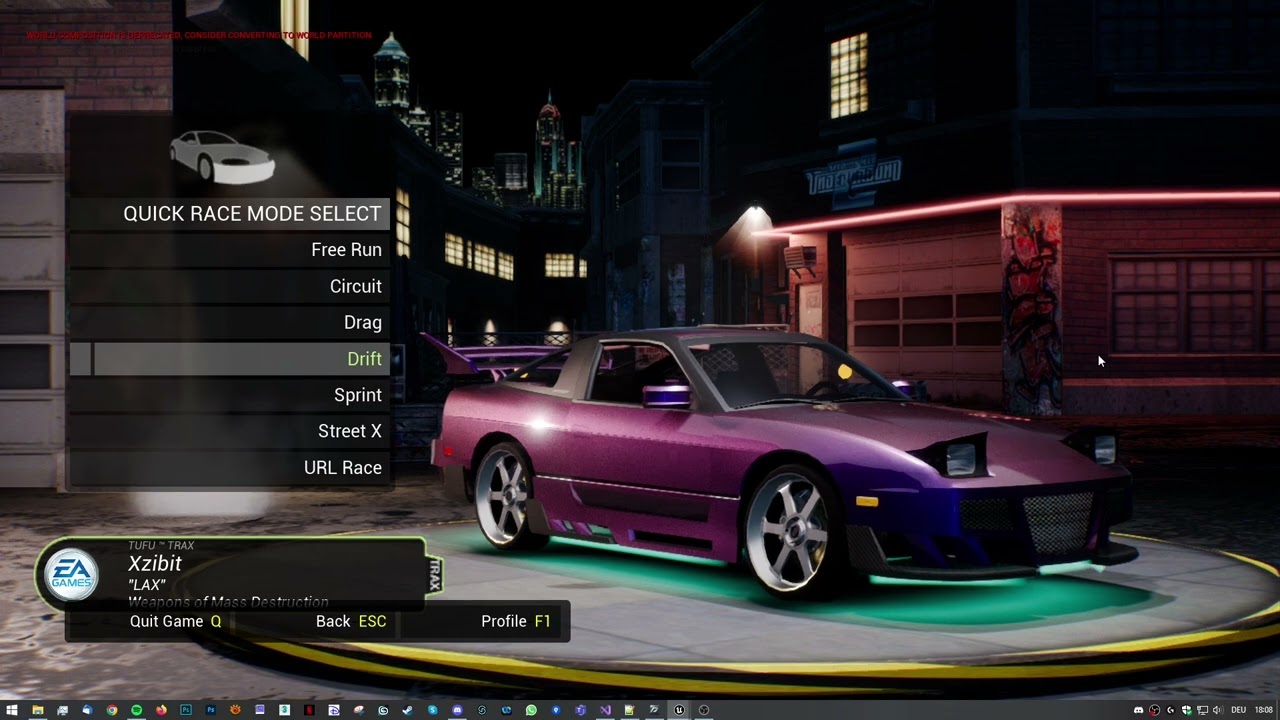The height and width of the screenshot is (720, 1280).
Task: Select URL Race from the list
Action: [x=342, y=468]
